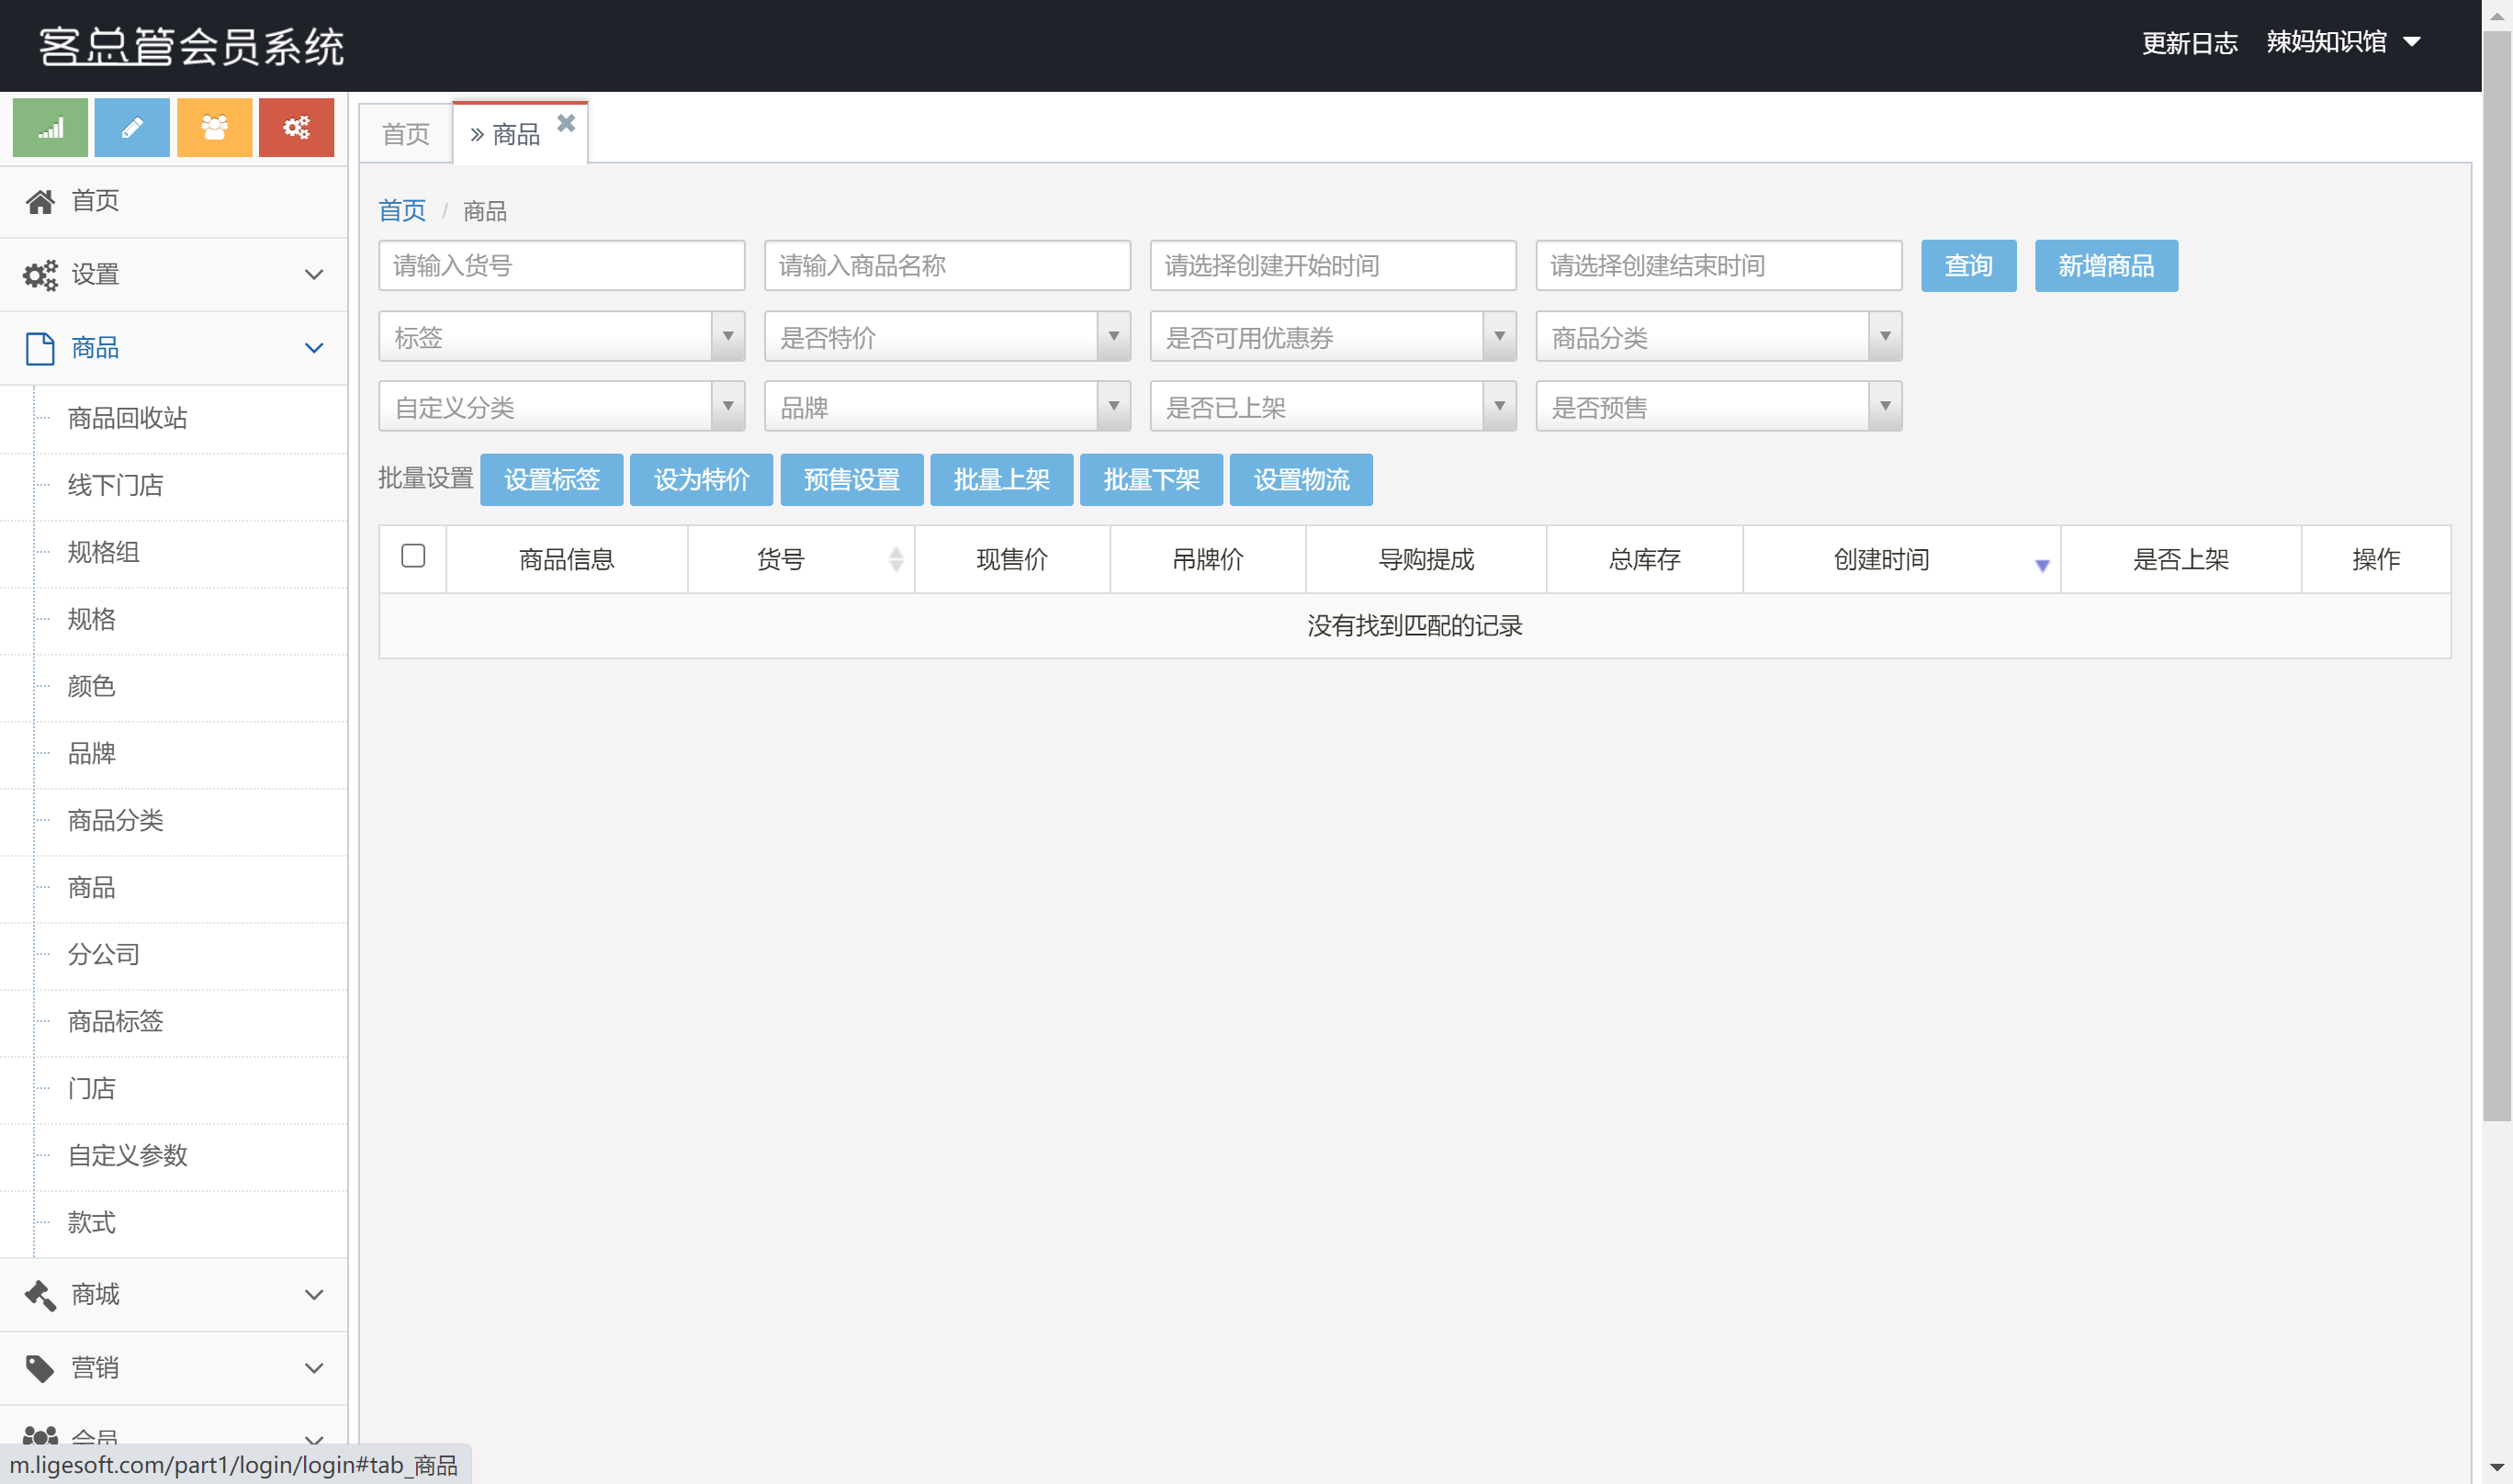Screen dimensions: 2513x1484
Task: Click the analytics/chart icon in sidebar
Action: 48,128
